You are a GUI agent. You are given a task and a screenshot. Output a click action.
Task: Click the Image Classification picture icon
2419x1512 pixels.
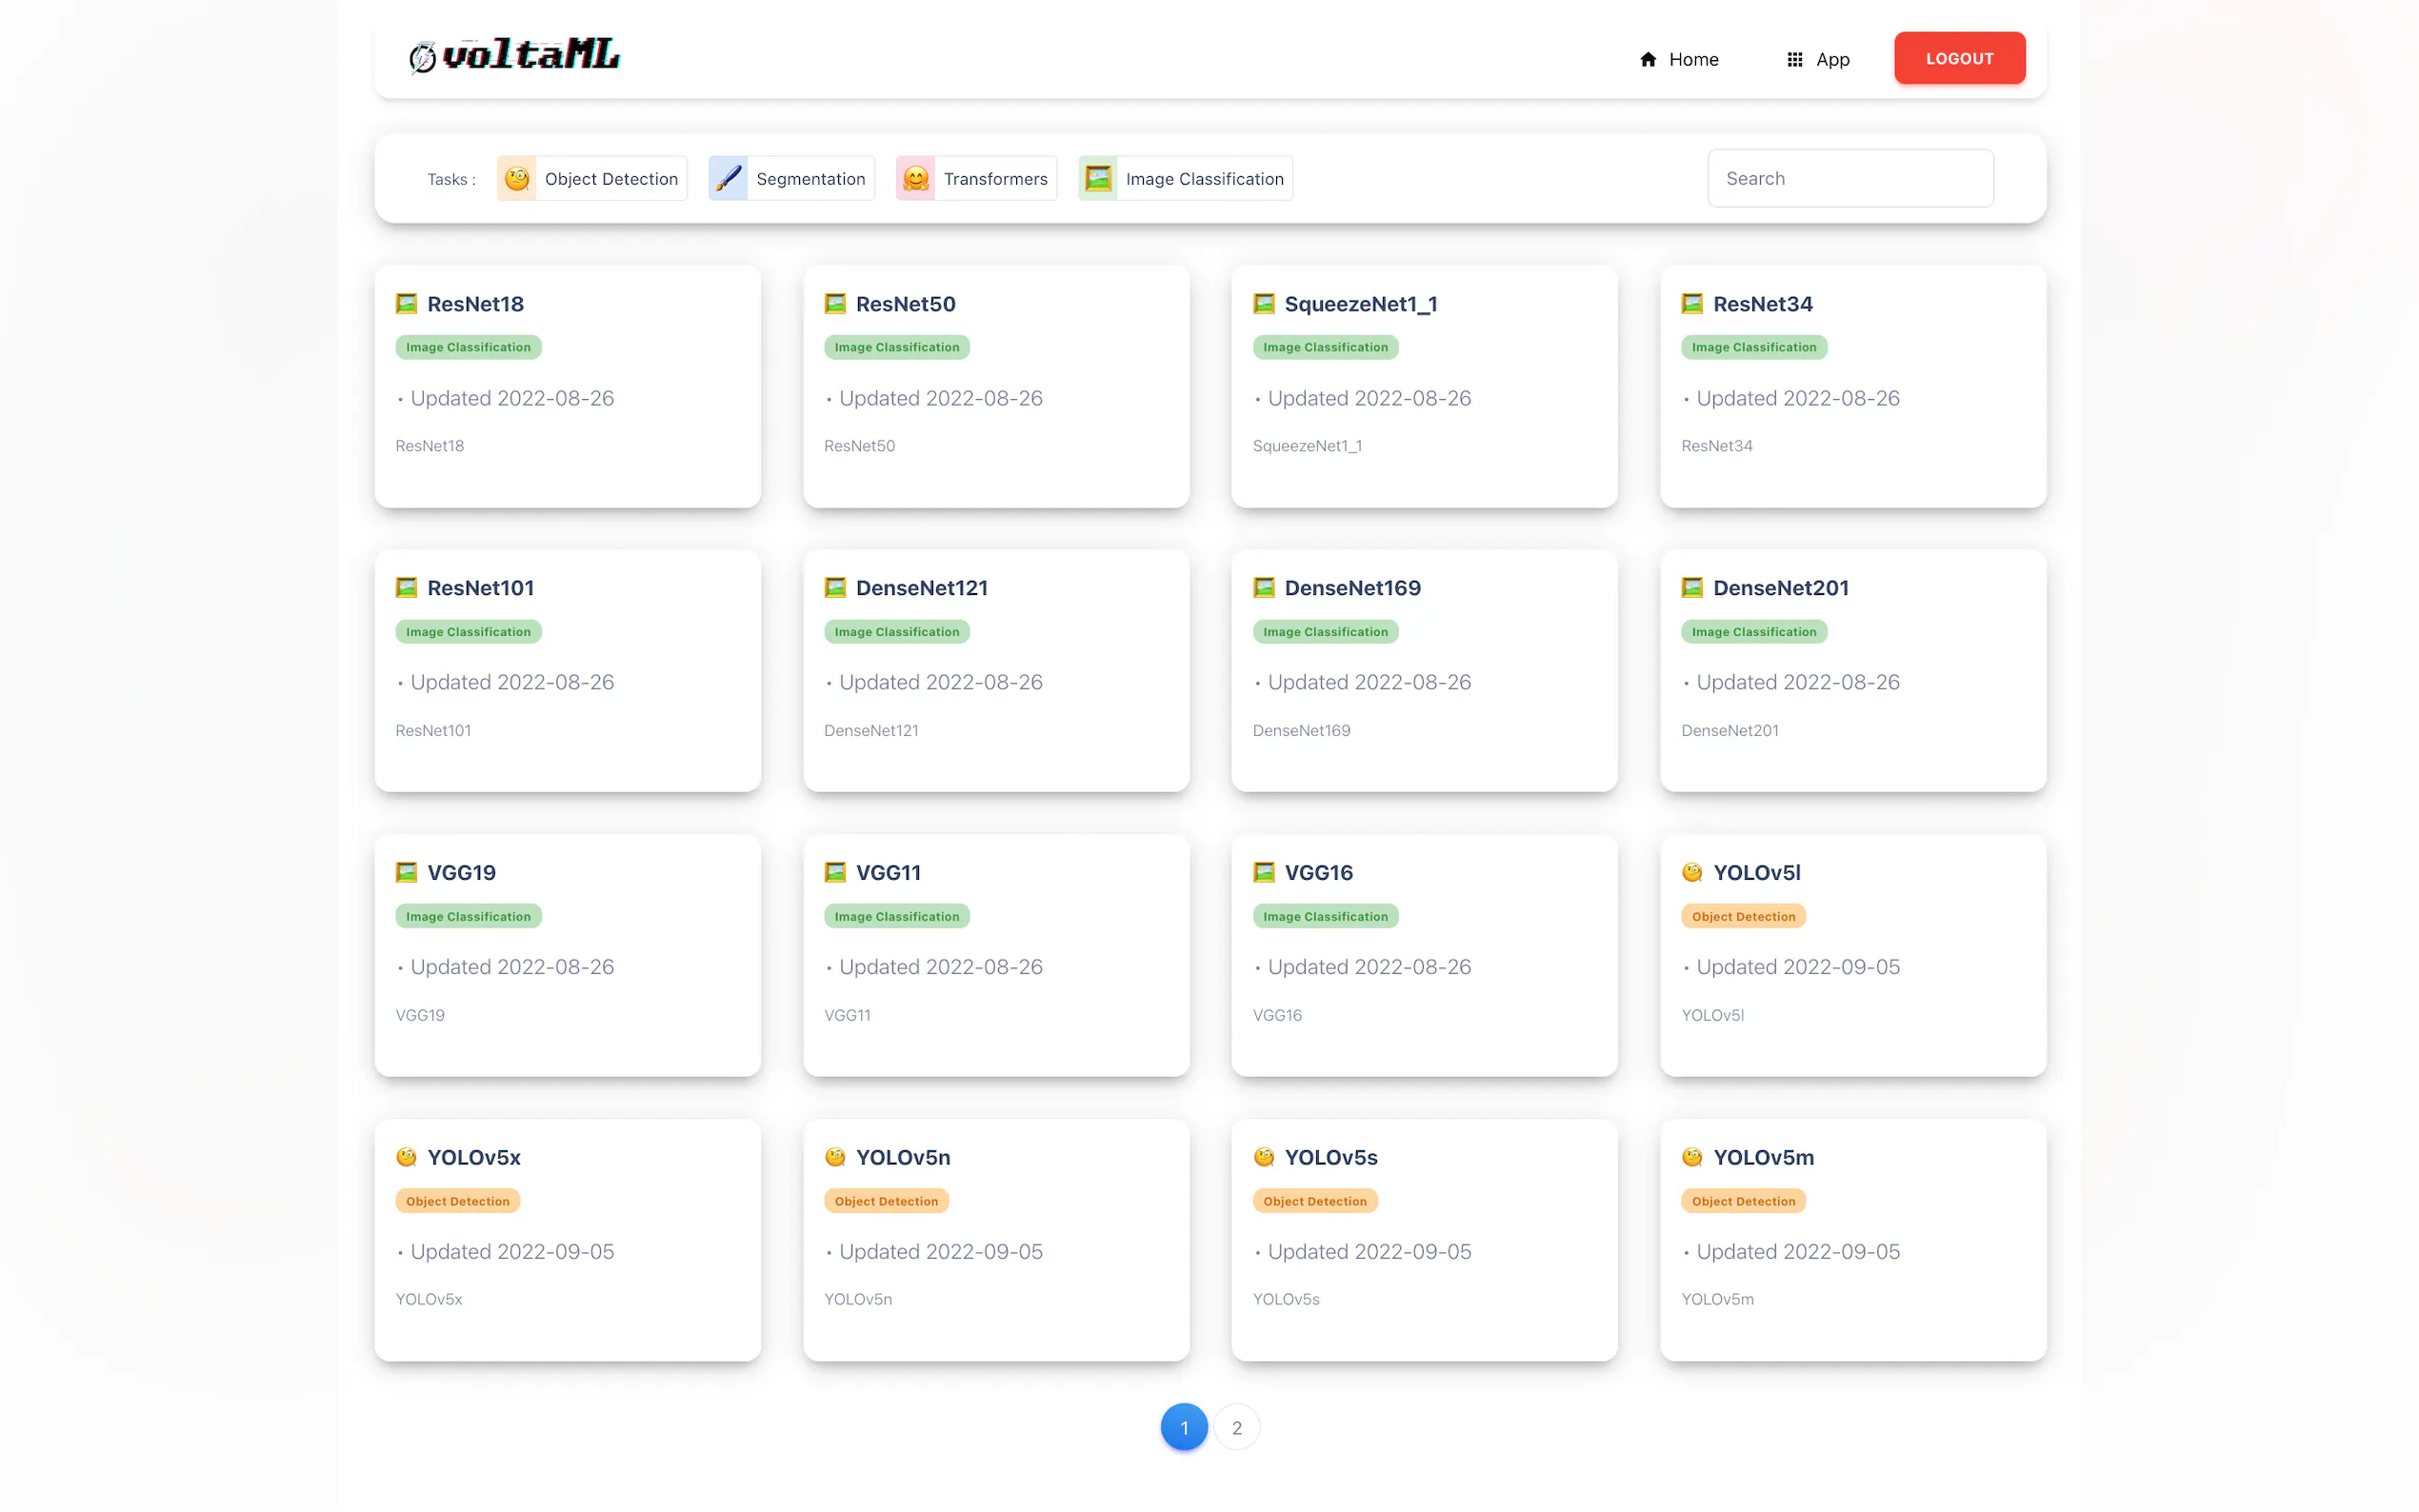(x=1097, y=179)
